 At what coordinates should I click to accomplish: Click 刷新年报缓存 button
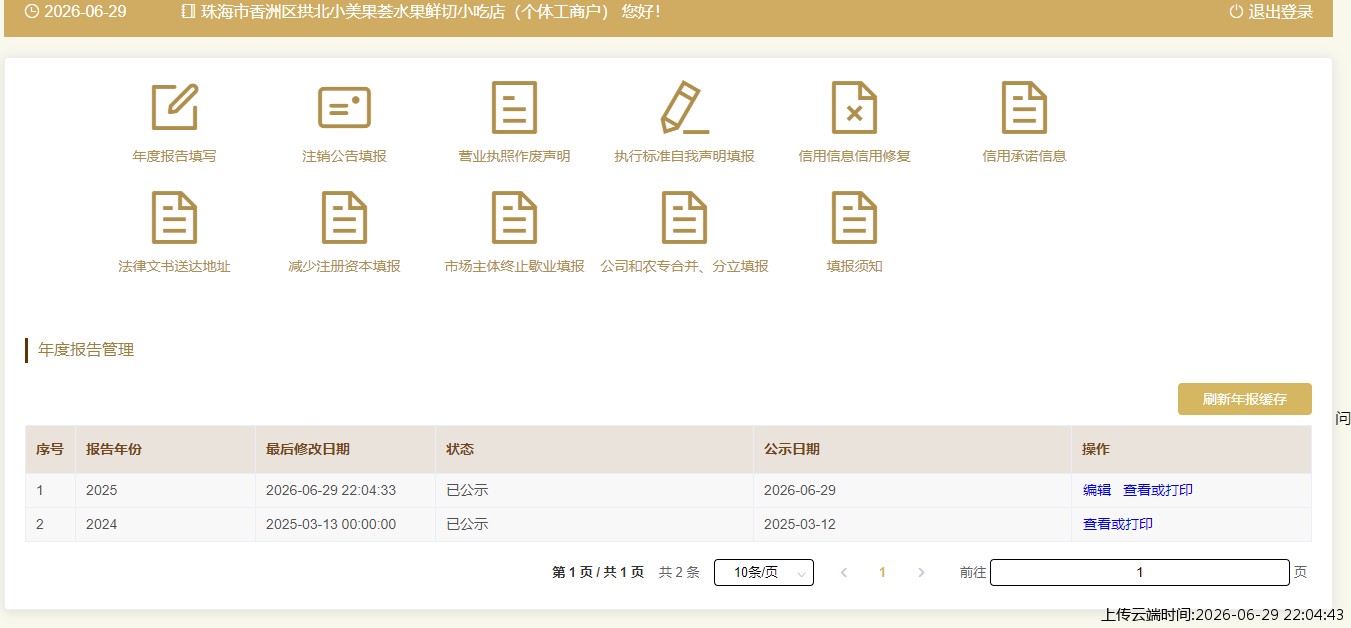pos(1244,399)
